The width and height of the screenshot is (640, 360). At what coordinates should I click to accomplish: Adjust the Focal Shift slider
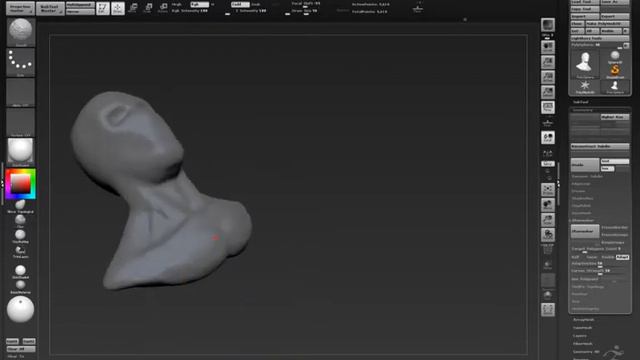pyautogui.click(x=306, y=4)
